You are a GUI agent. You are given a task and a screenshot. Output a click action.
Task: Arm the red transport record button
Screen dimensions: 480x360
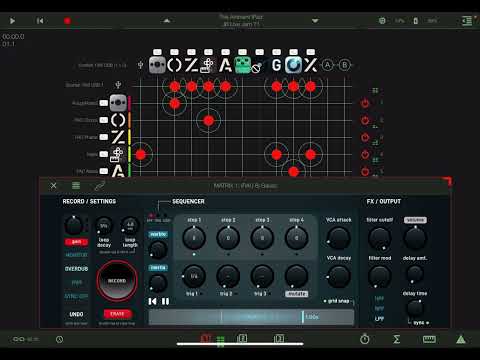click(x=67, y=21)
